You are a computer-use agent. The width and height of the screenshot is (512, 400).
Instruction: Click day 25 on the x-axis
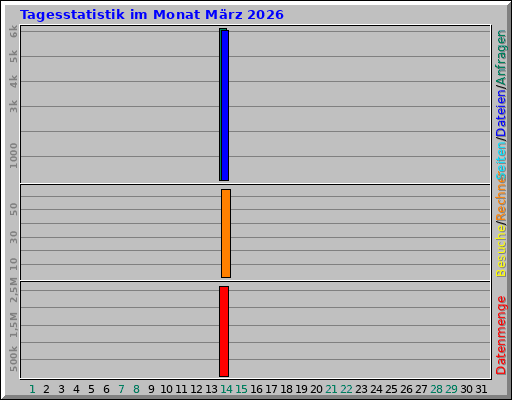[x=391, y=389]
